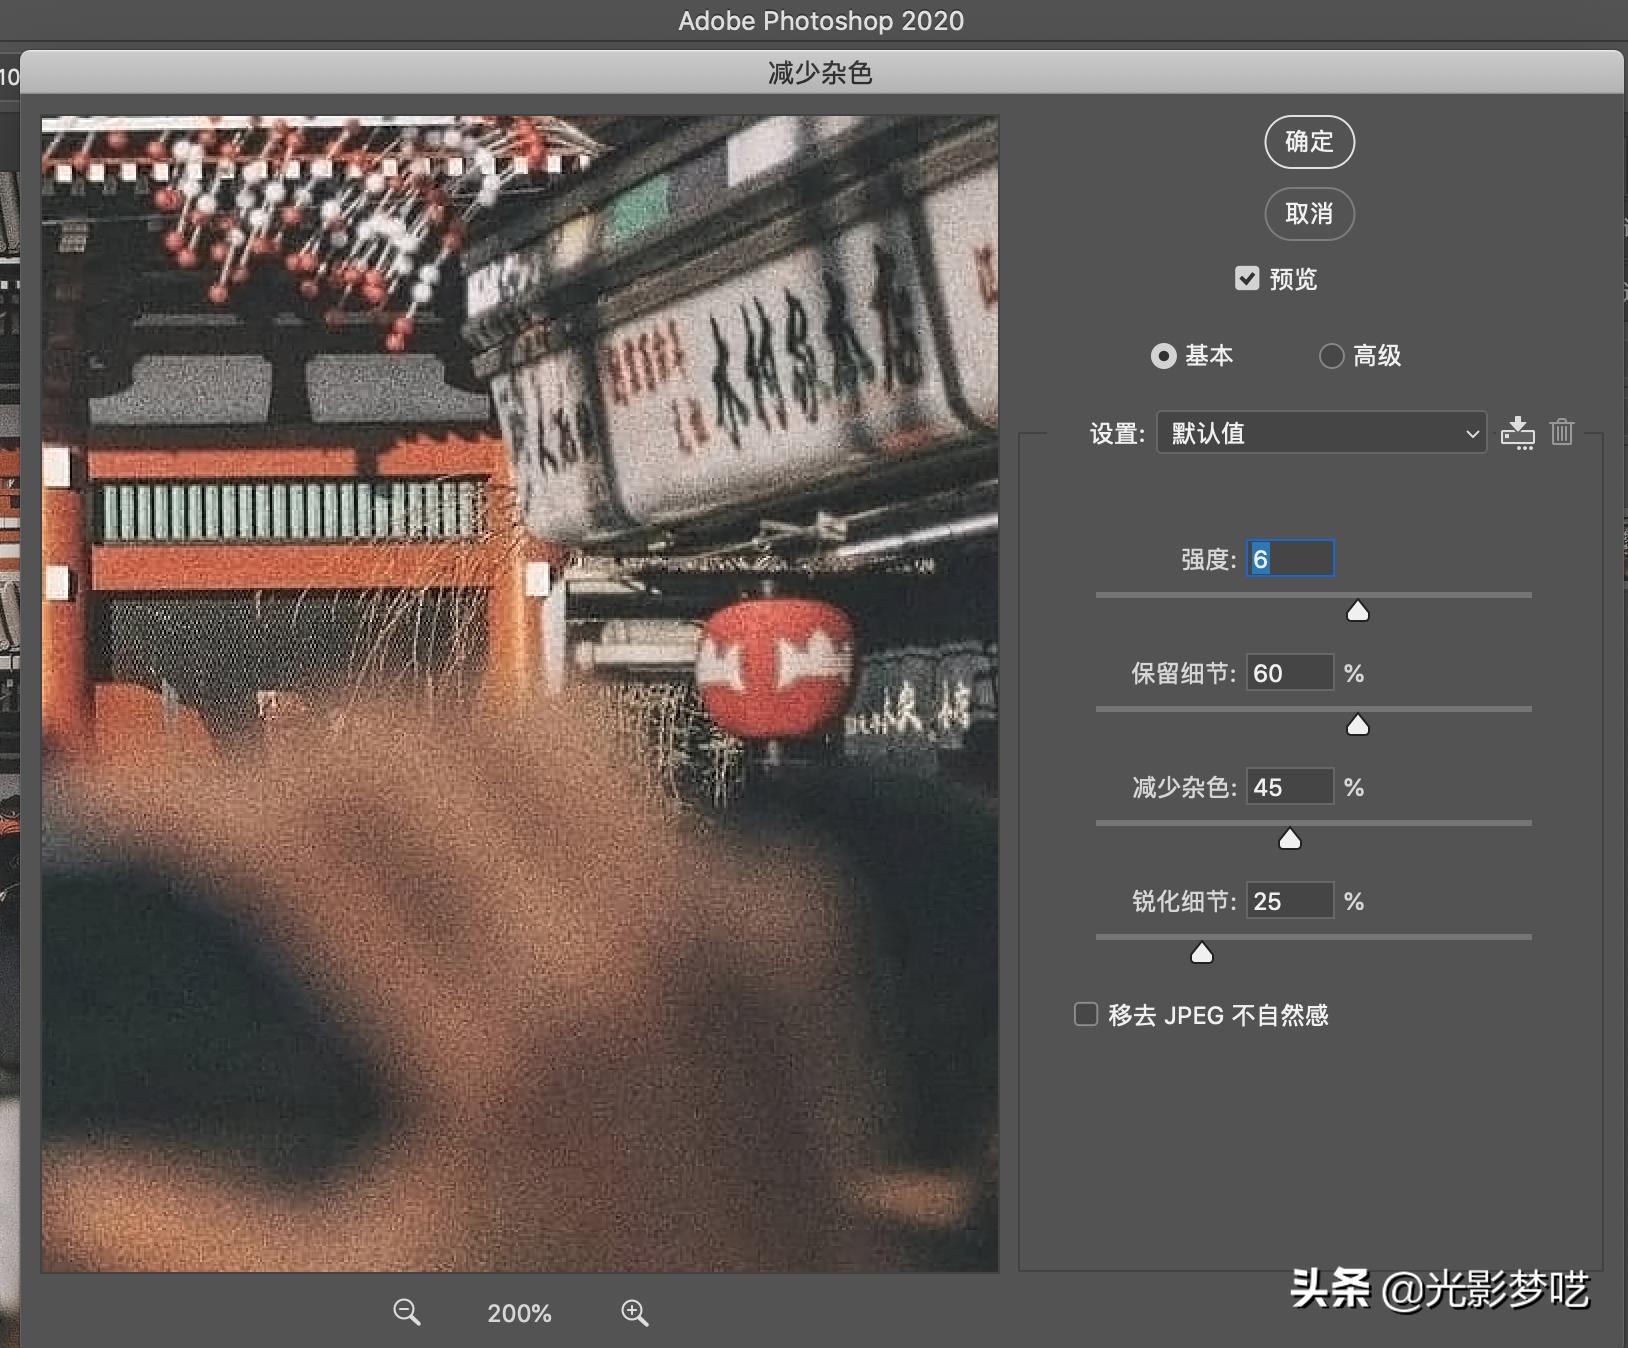Click the 锐化细节 slider handle

(1202, 953)
